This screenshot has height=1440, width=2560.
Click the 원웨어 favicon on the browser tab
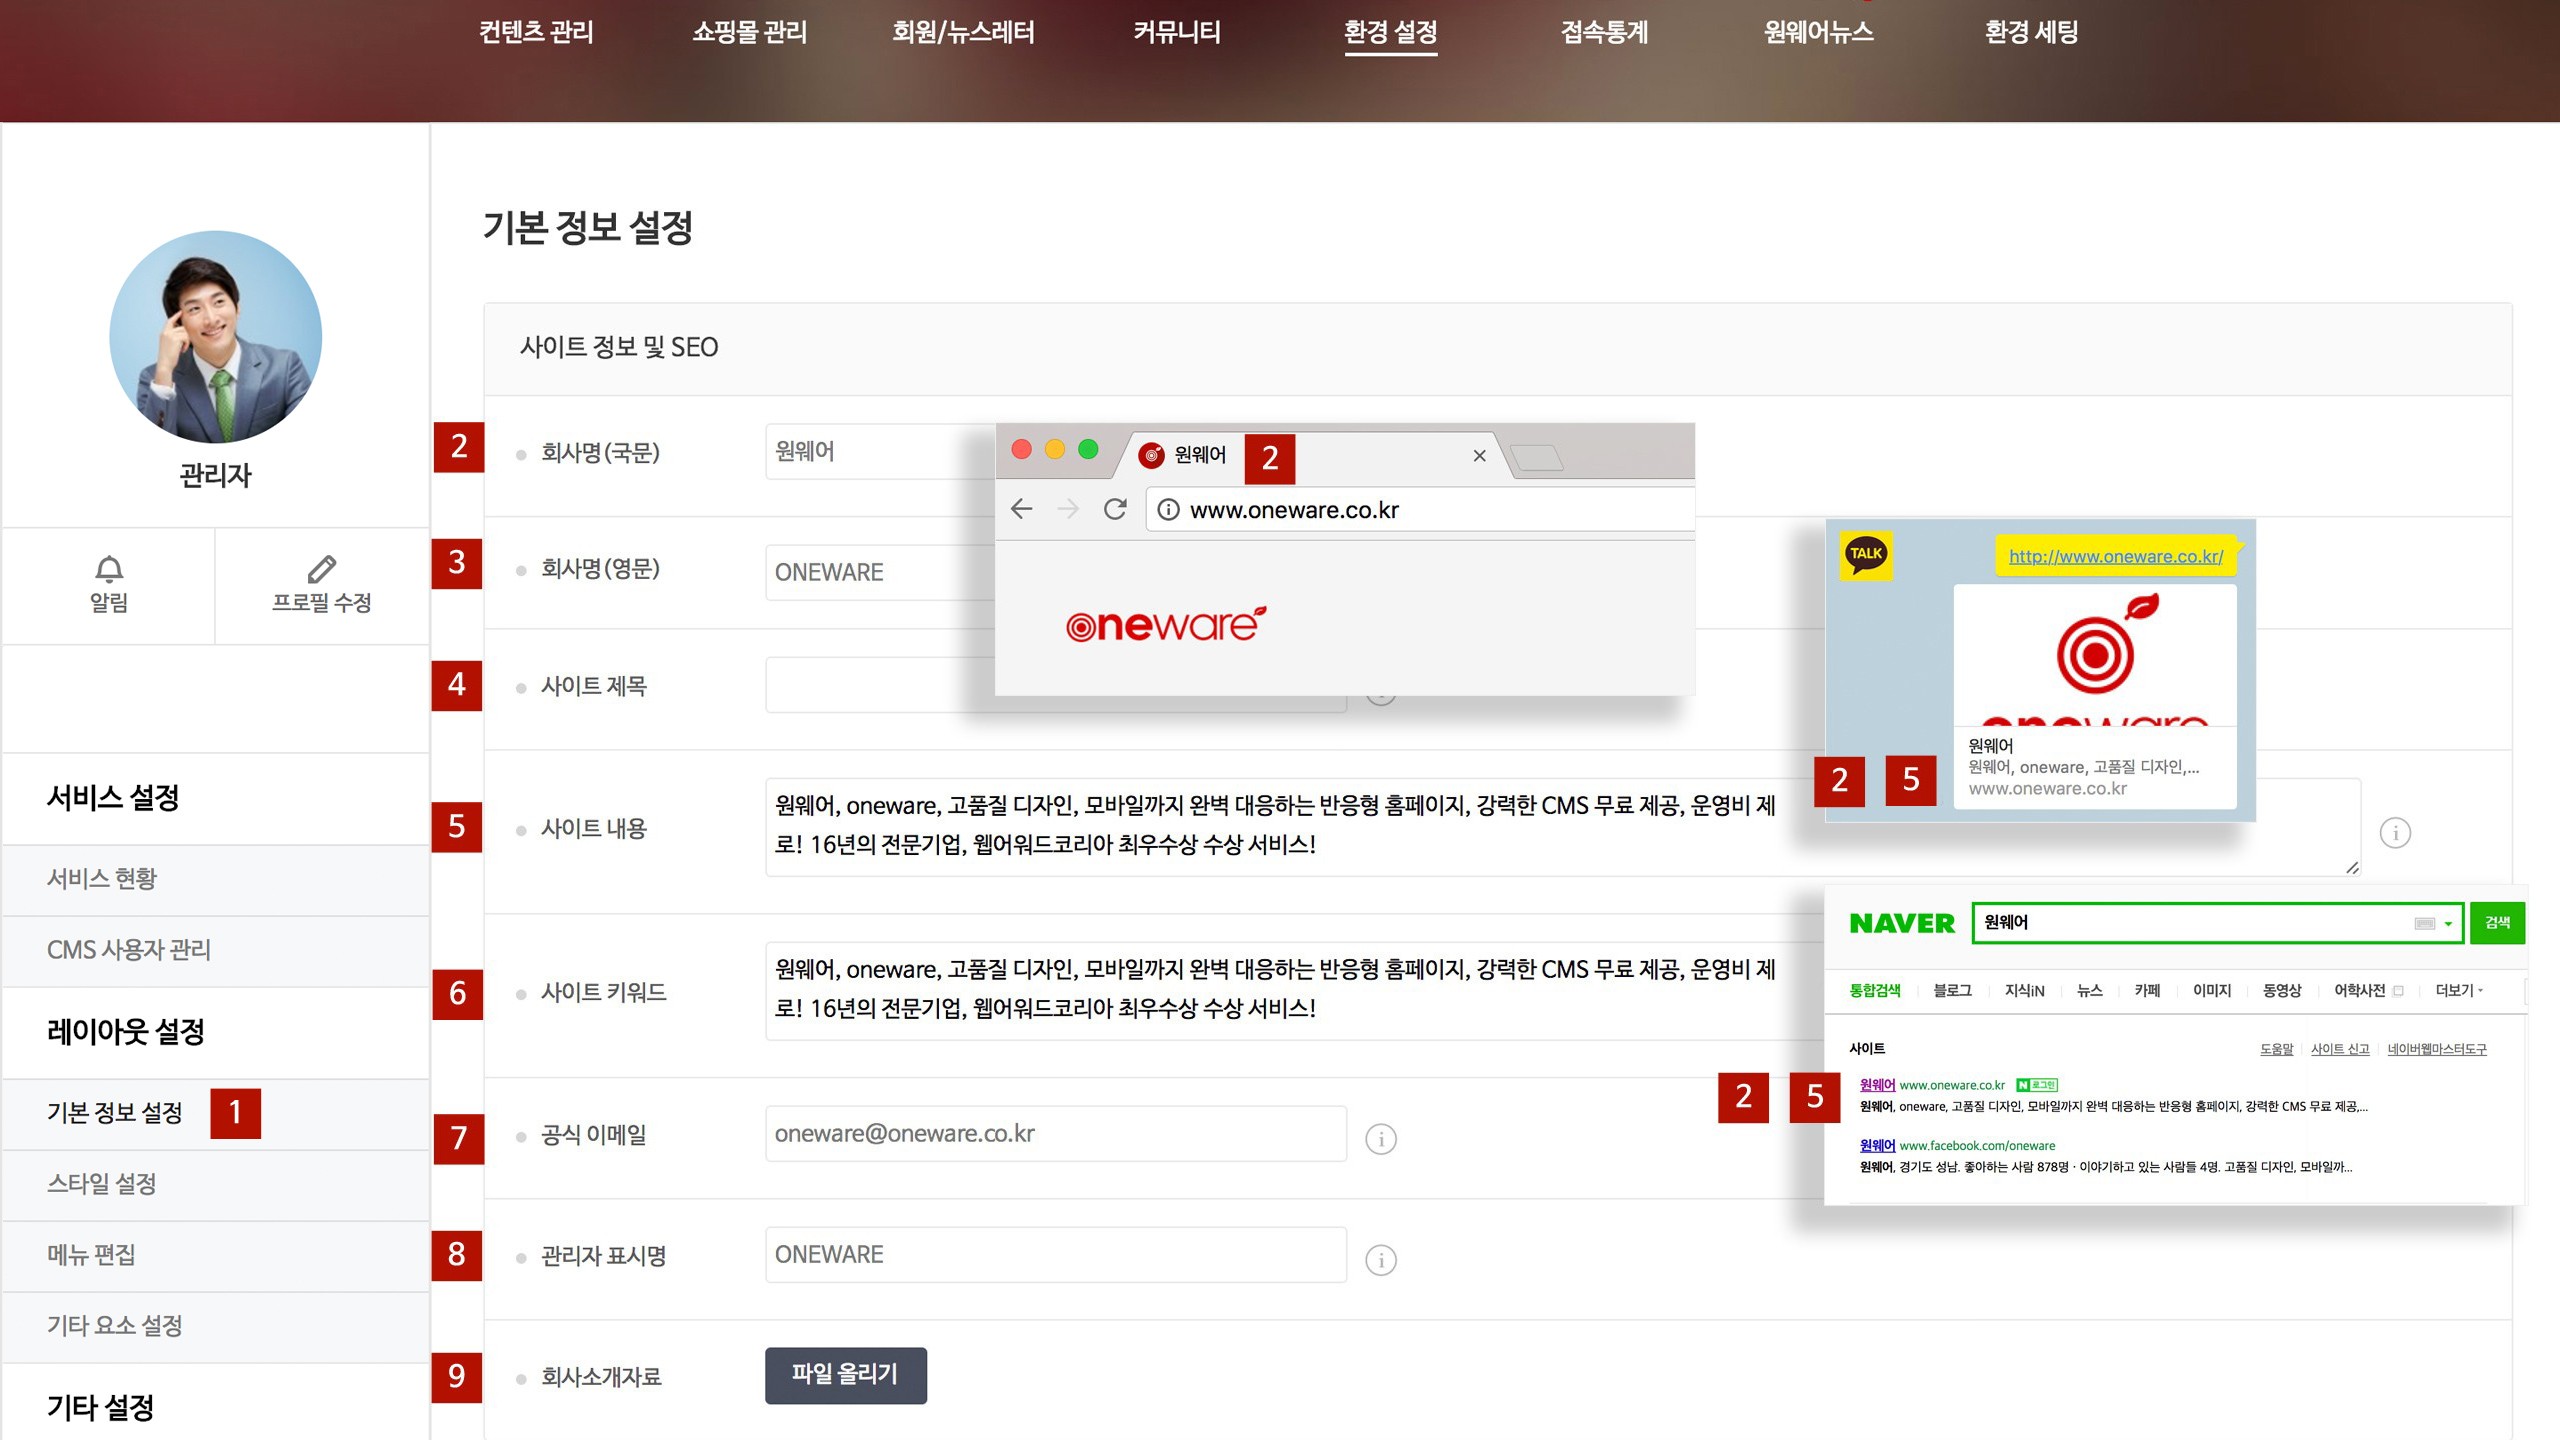(1151, 455)
